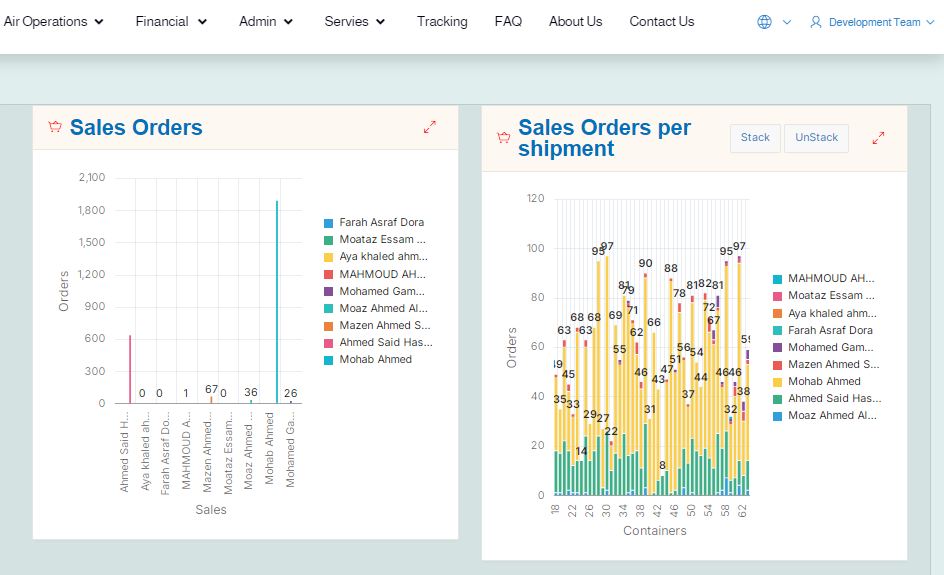
Task: Toggle Farah Asraf Dora series in Sales Orders legend
Action: (382, 223)
